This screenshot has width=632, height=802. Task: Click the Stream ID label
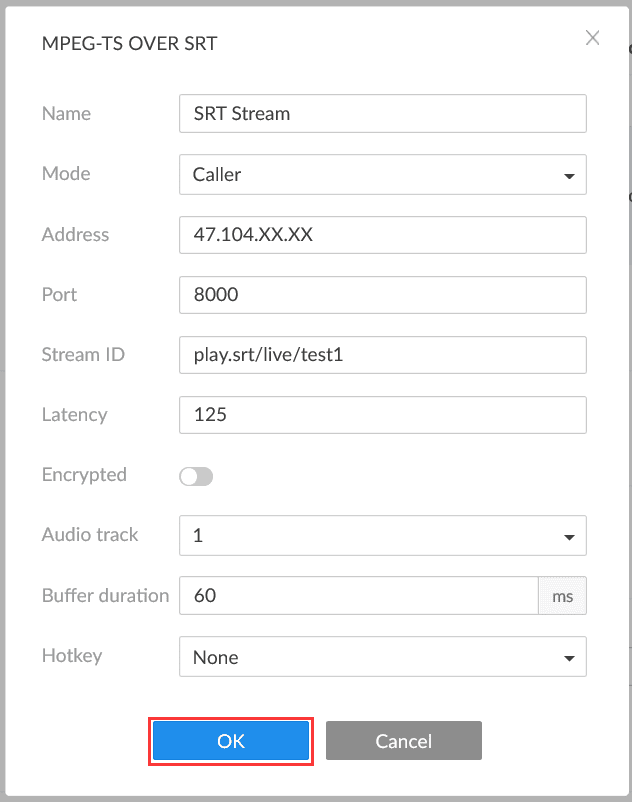point(83,354)
